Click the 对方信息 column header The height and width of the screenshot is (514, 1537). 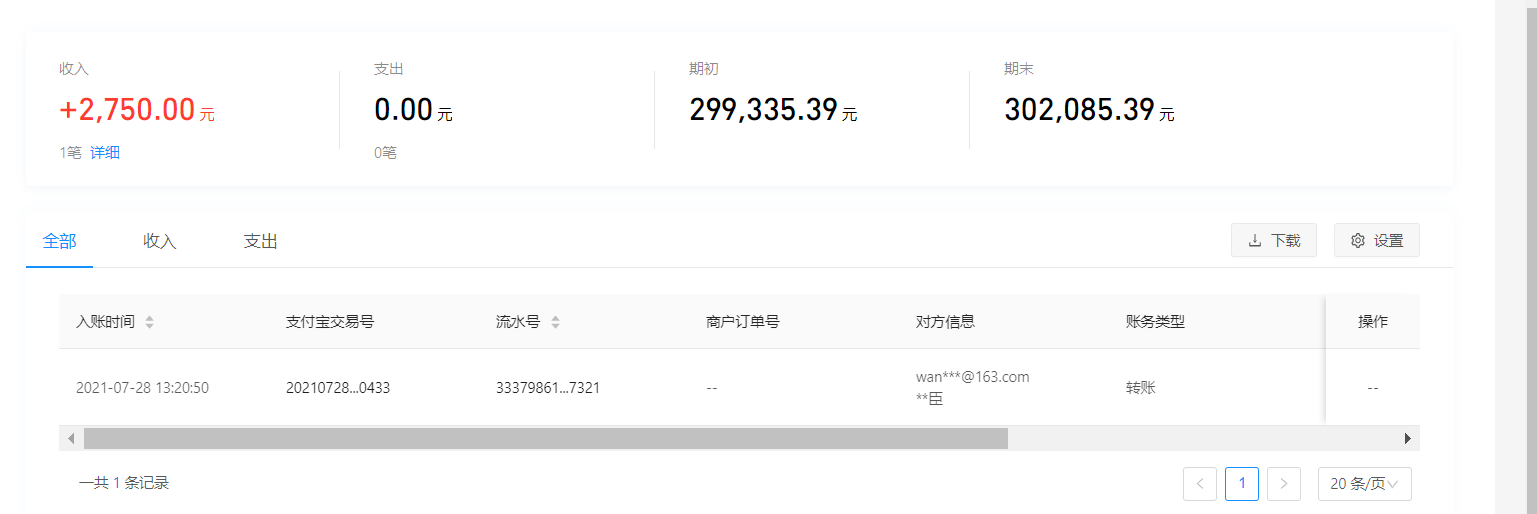[x=945, y=322]
